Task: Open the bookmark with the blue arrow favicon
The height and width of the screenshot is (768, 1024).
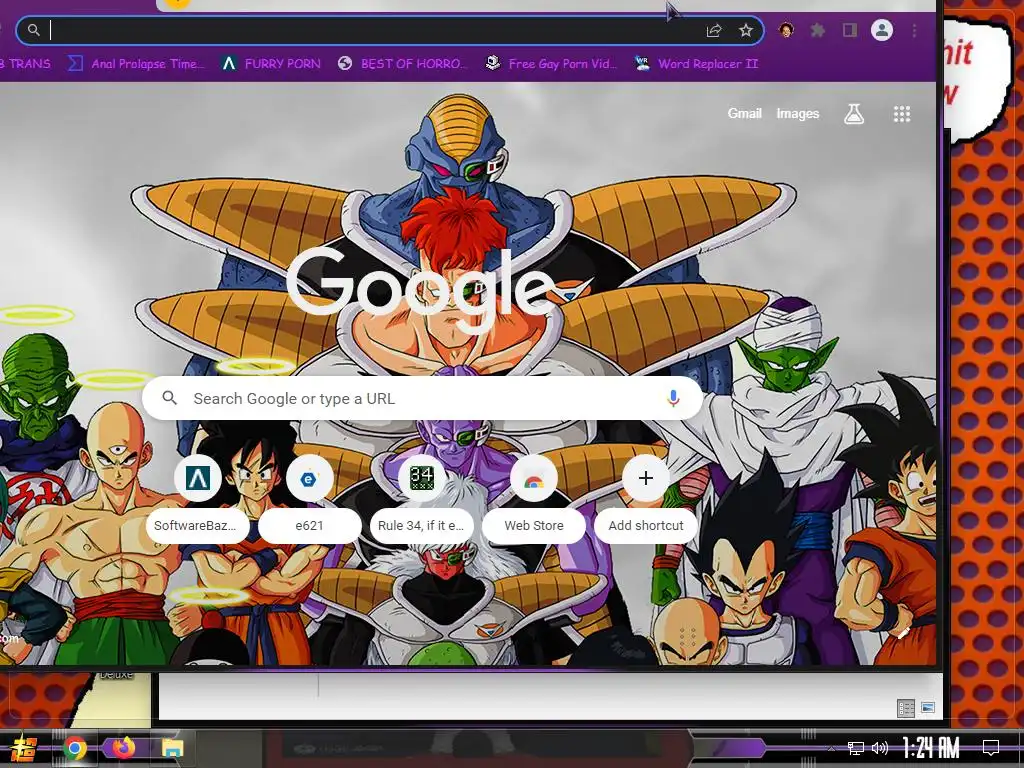Action: 136,63
